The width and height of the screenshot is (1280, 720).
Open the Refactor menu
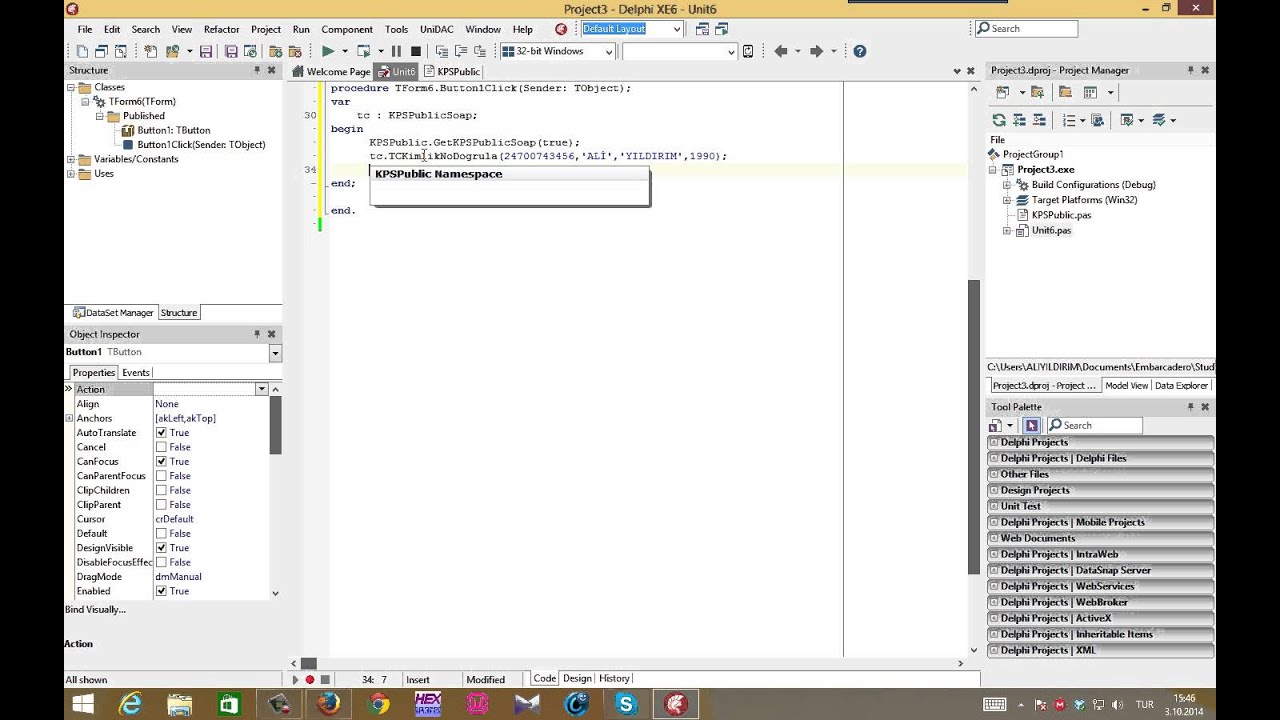221,29
